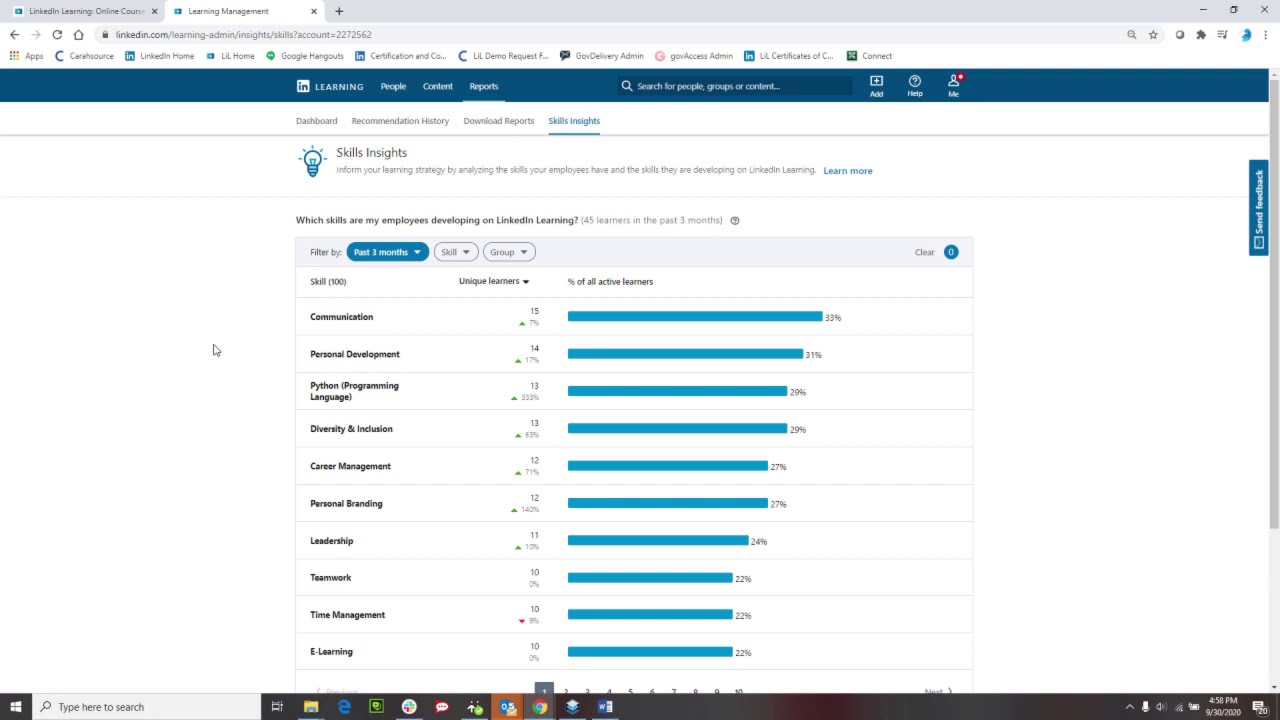Click the search for people, groups or content field
The height and width of the screenshot is (720, 1280).
[x=735, y=86]
